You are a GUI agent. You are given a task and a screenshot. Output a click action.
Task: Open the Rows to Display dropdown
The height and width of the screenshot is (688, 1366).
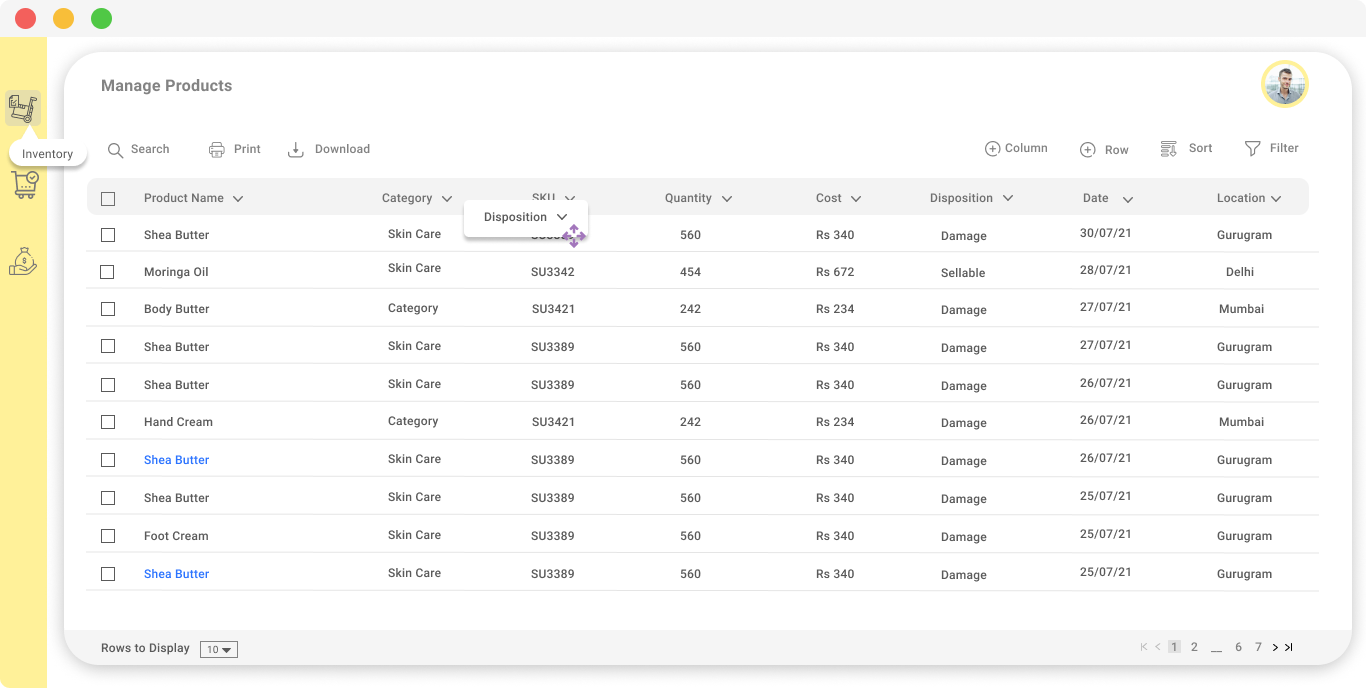(218, 649)
